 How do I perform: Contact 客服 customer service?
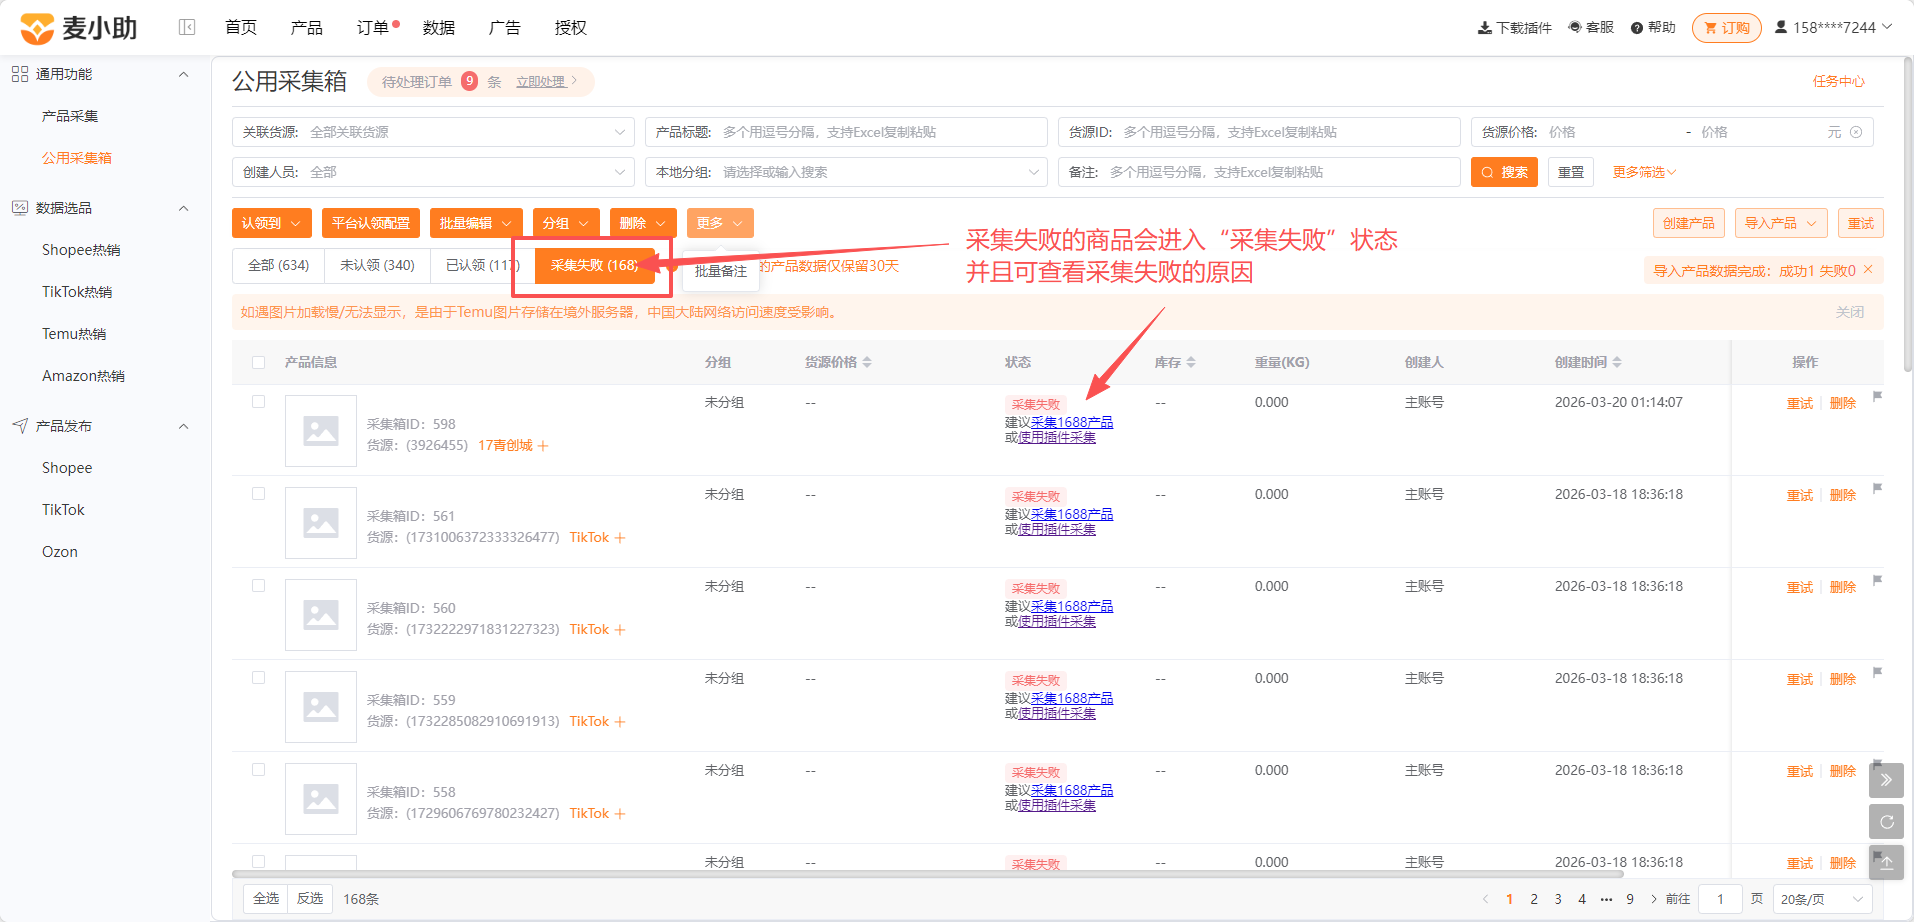[x=1591, y=27]
